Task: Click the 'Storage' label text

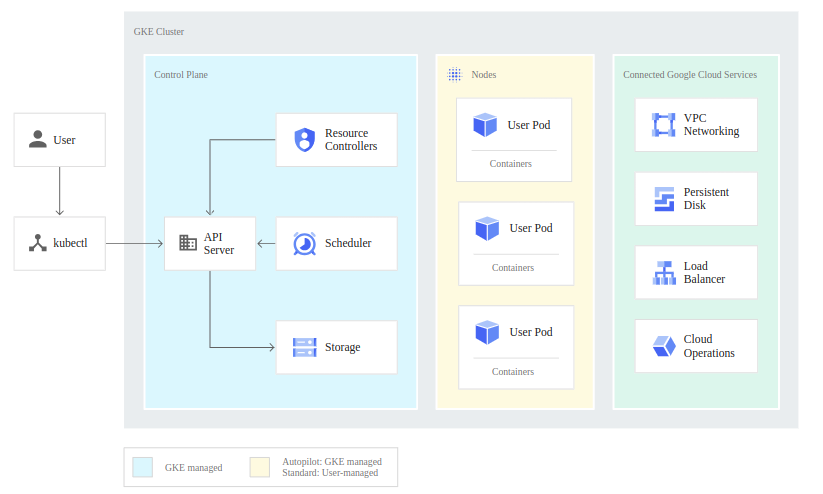Action: (343, 348)
